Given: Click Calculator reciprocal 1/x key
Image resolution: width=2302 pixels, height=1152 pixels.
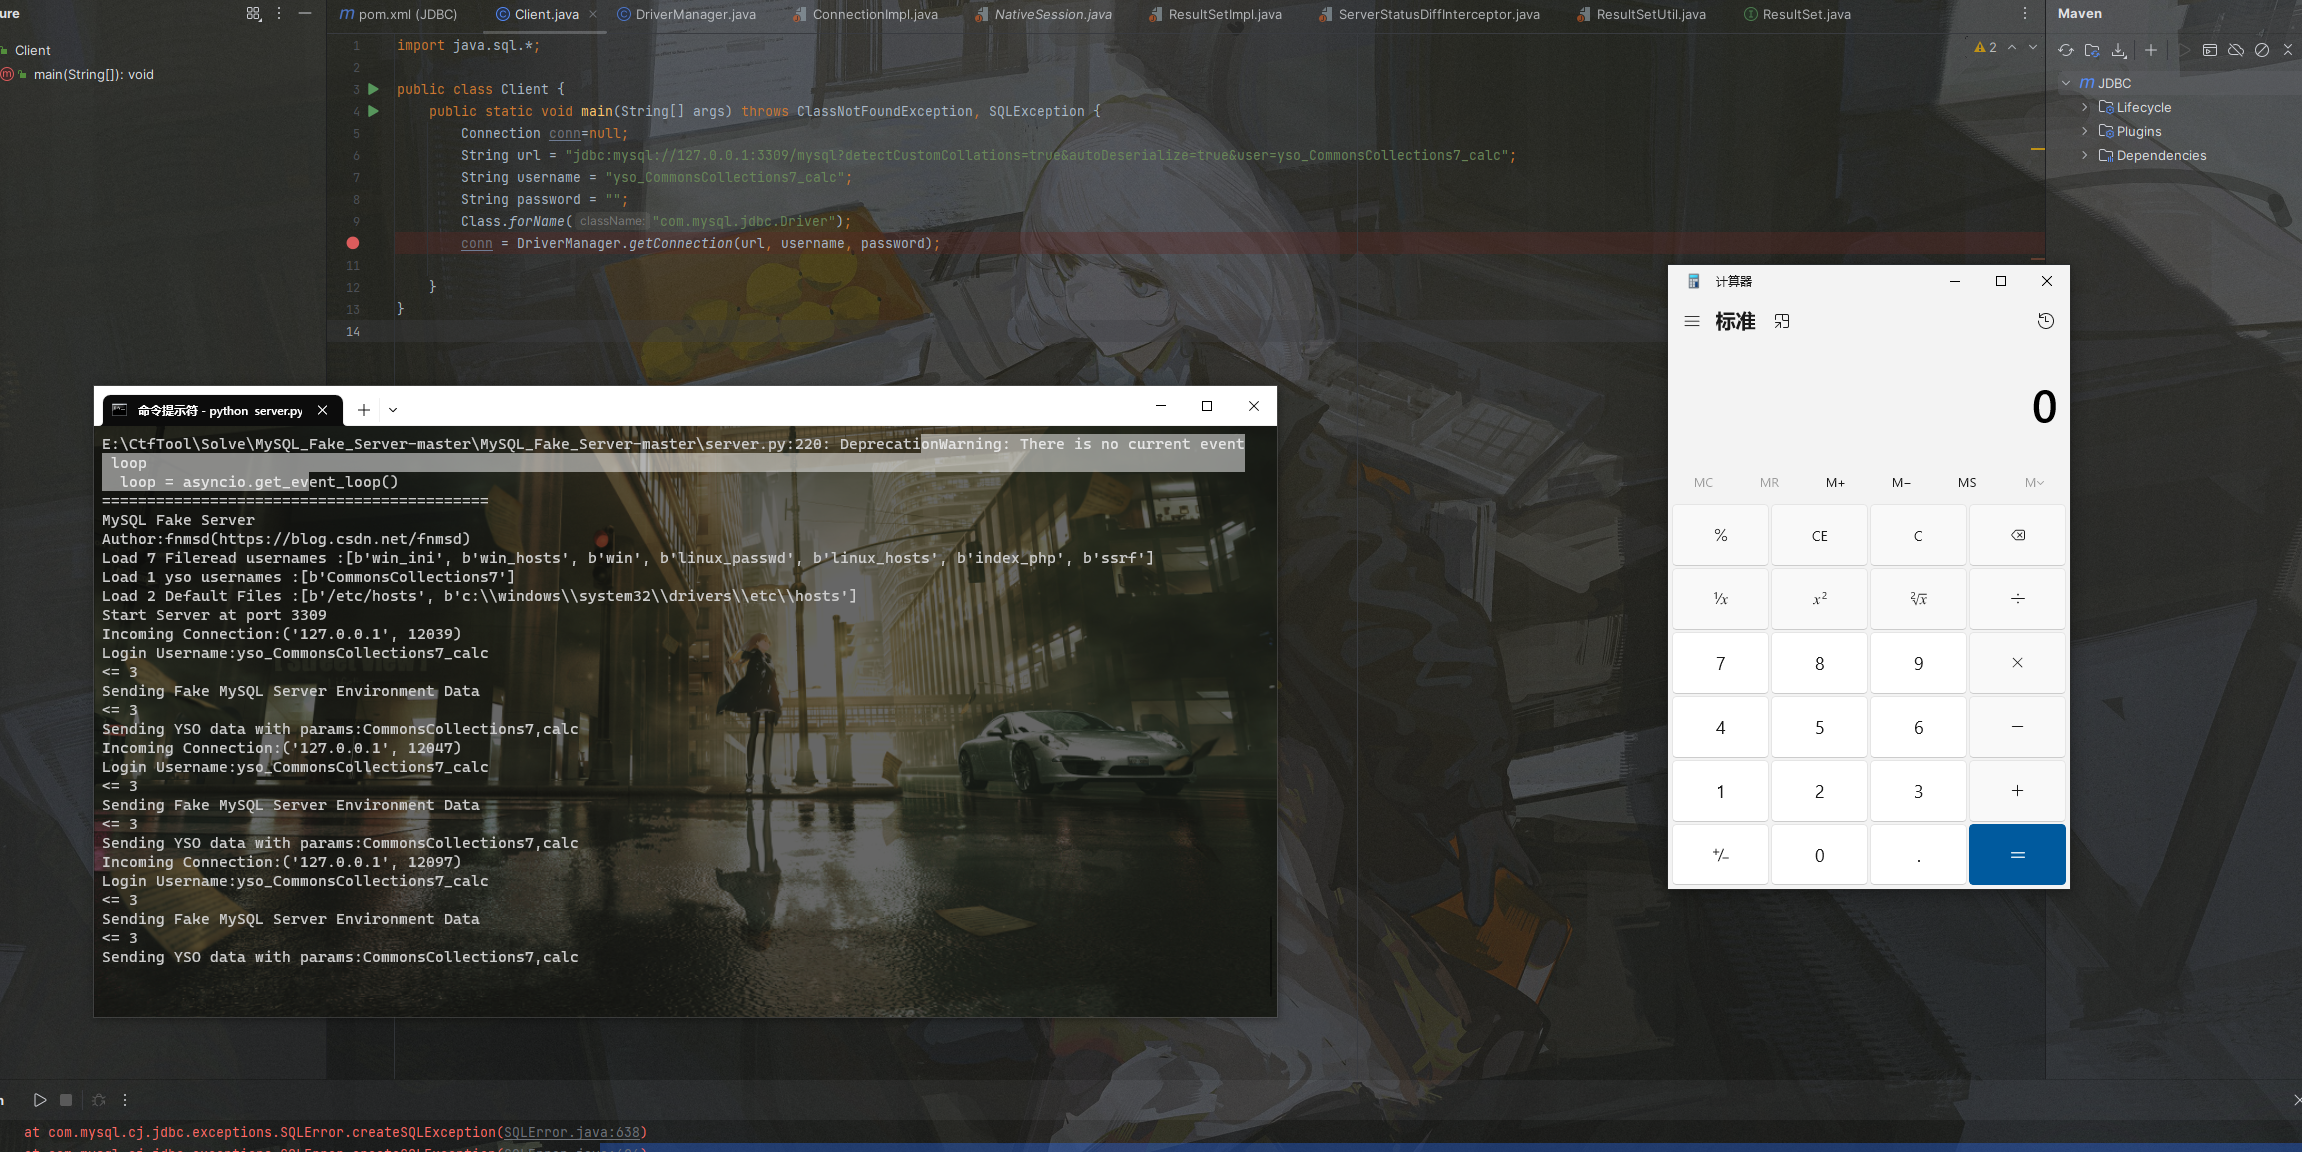Looking at the screenshot, I should coord(1720,599).
